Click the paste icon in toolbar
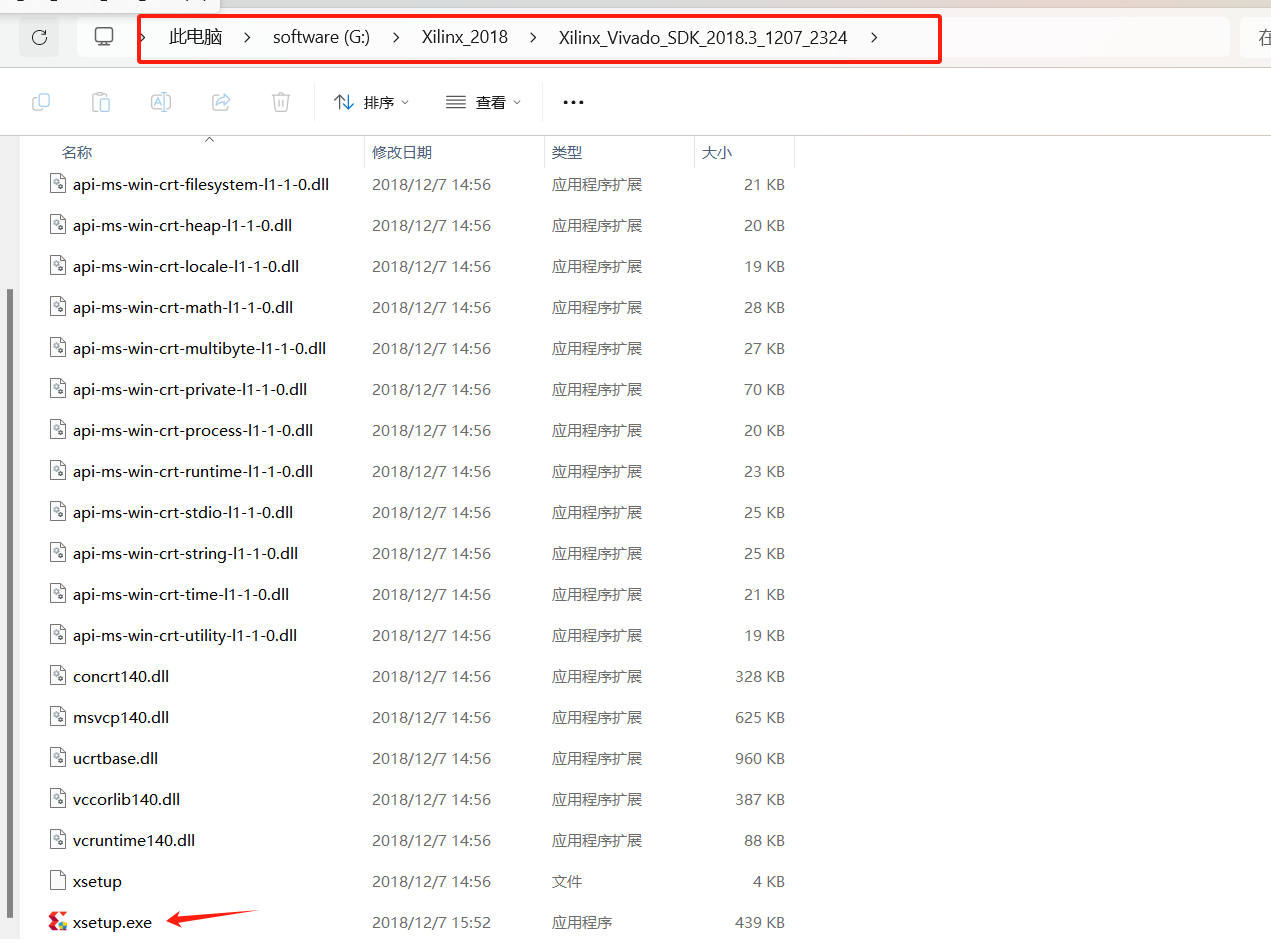1271x949 pixels. [x=101, y=102]
